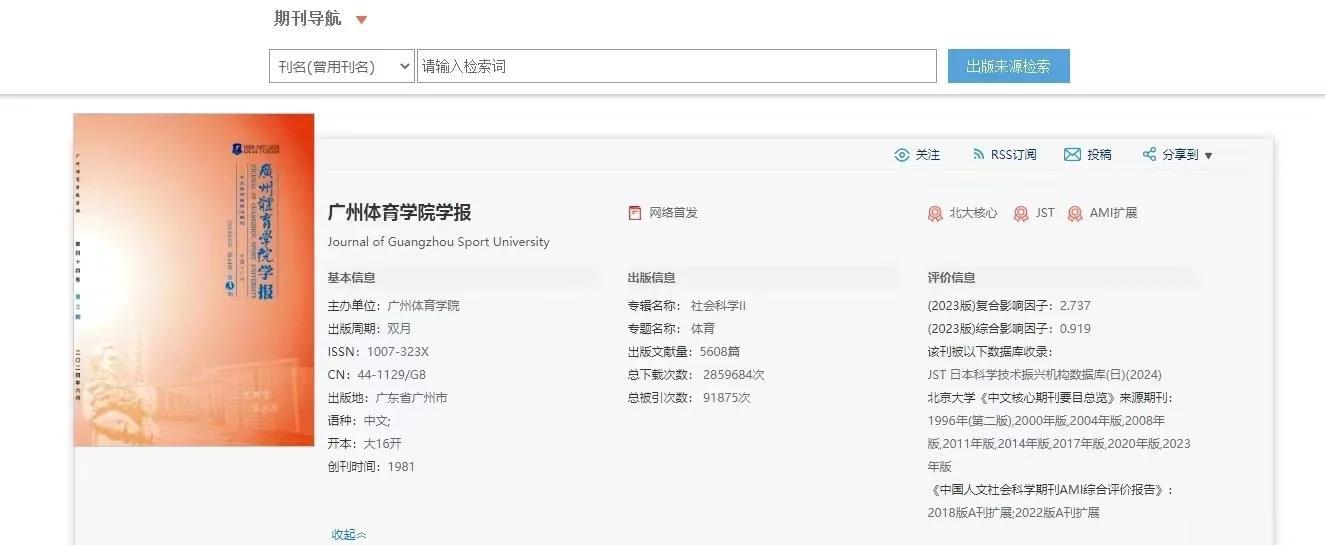Click the journal title 广州体育学院学报

[x=399, y=213]
